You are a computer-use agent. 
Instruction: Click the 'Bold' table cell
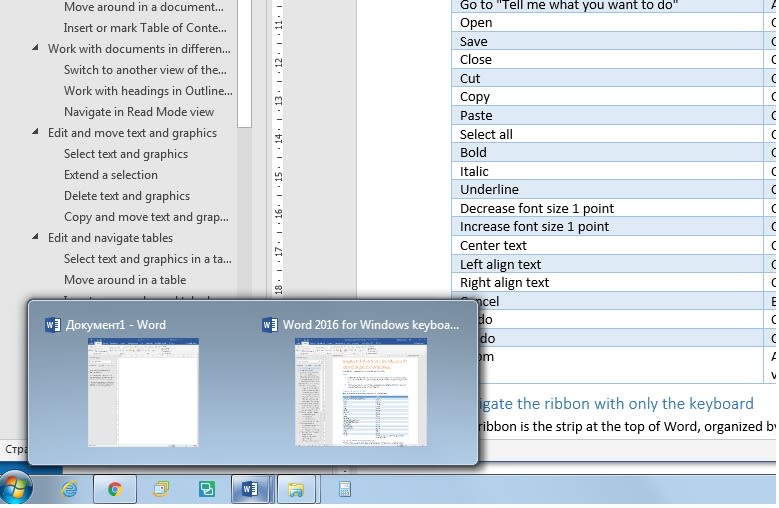click(x=607, y=152)
